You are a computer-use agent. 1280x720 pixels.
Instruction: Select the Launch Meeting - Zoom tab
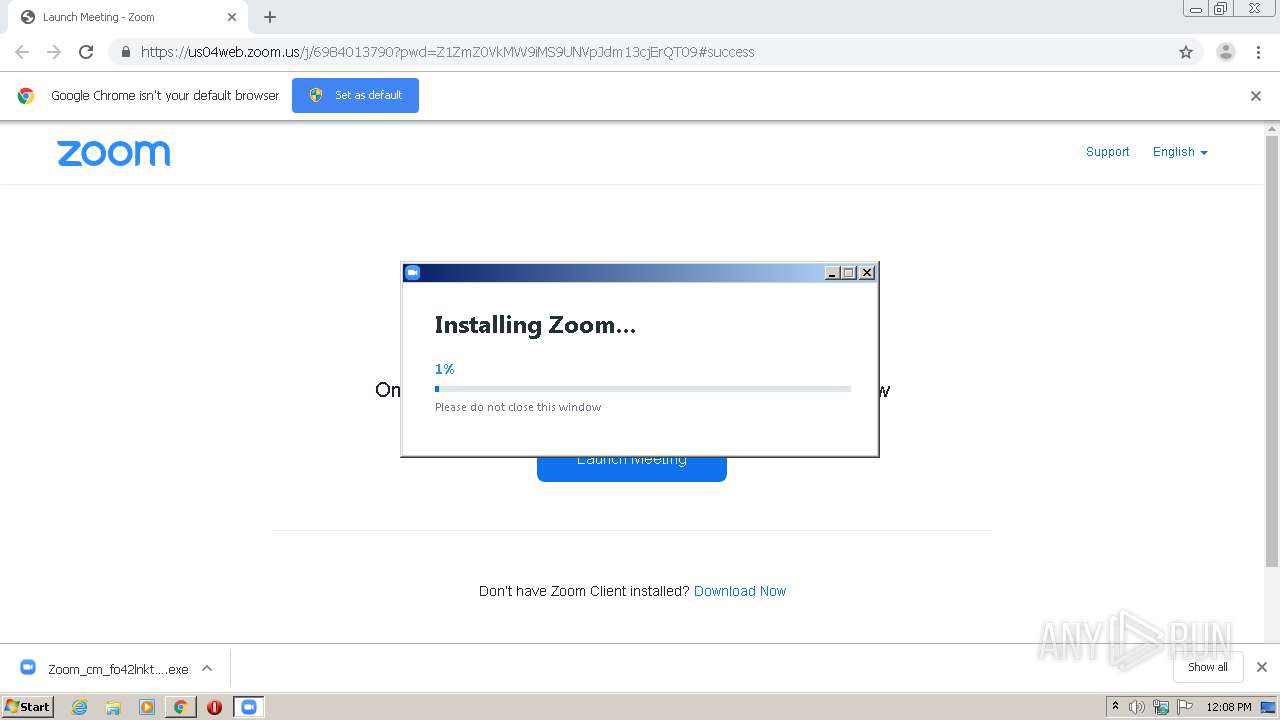[x=128, y=17]
